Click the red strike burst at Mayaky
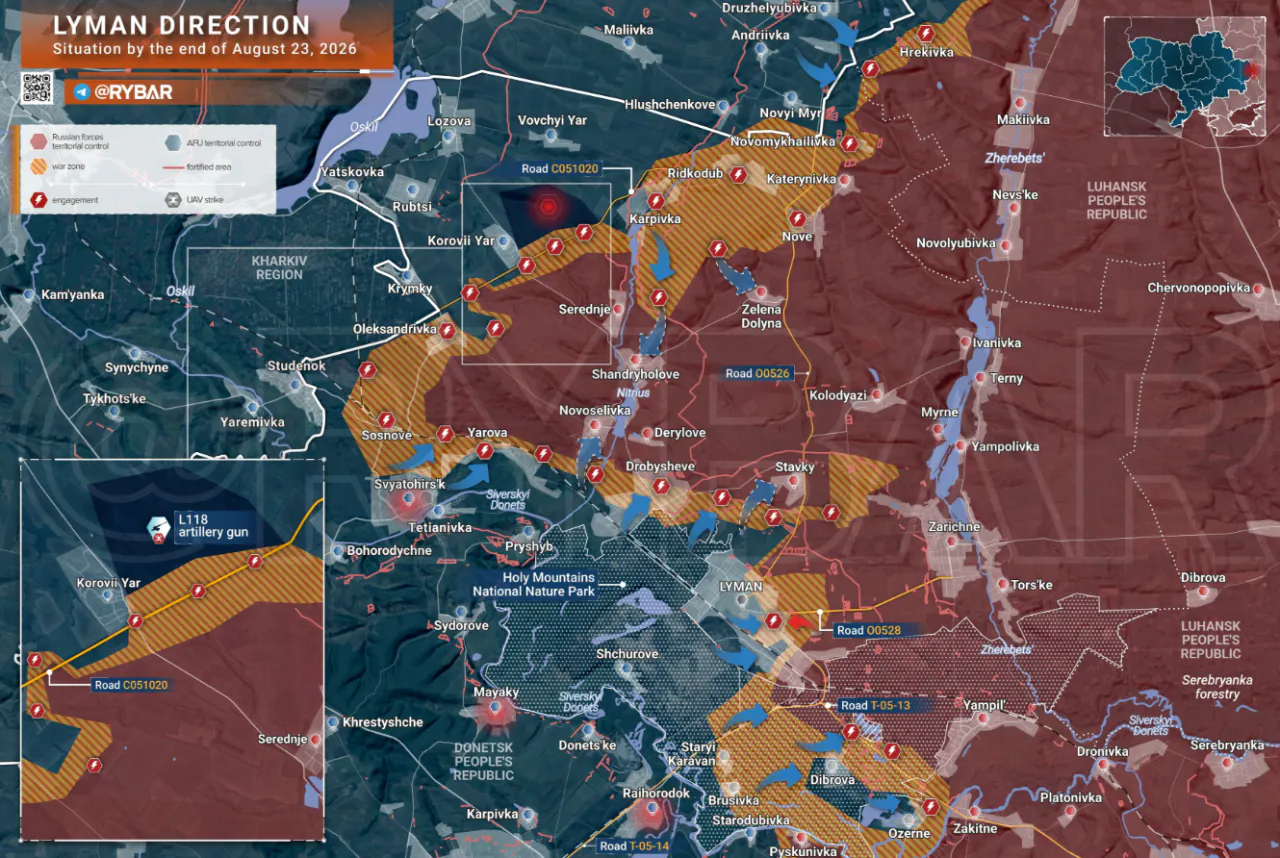 pos(494,711)
